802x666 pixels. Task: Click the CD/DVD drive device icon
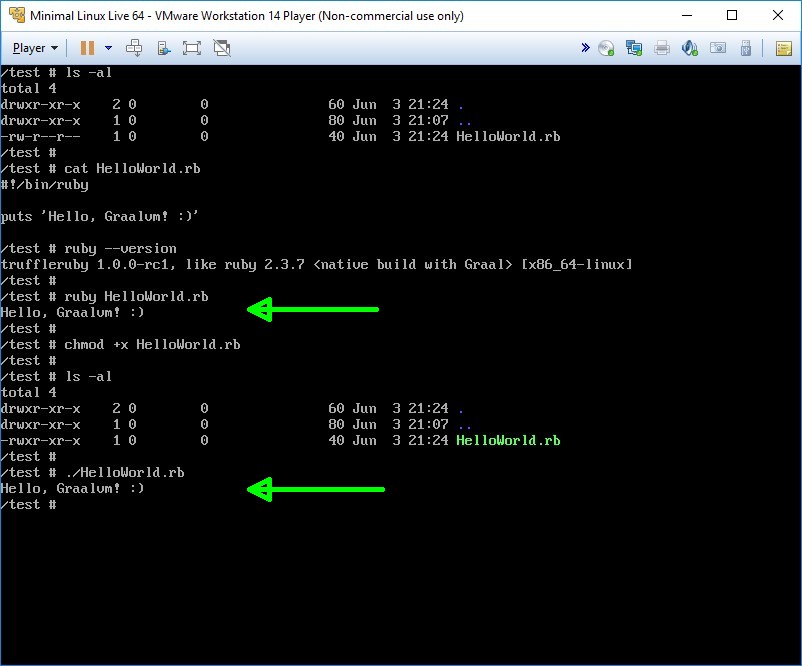[x=606, y=48]
